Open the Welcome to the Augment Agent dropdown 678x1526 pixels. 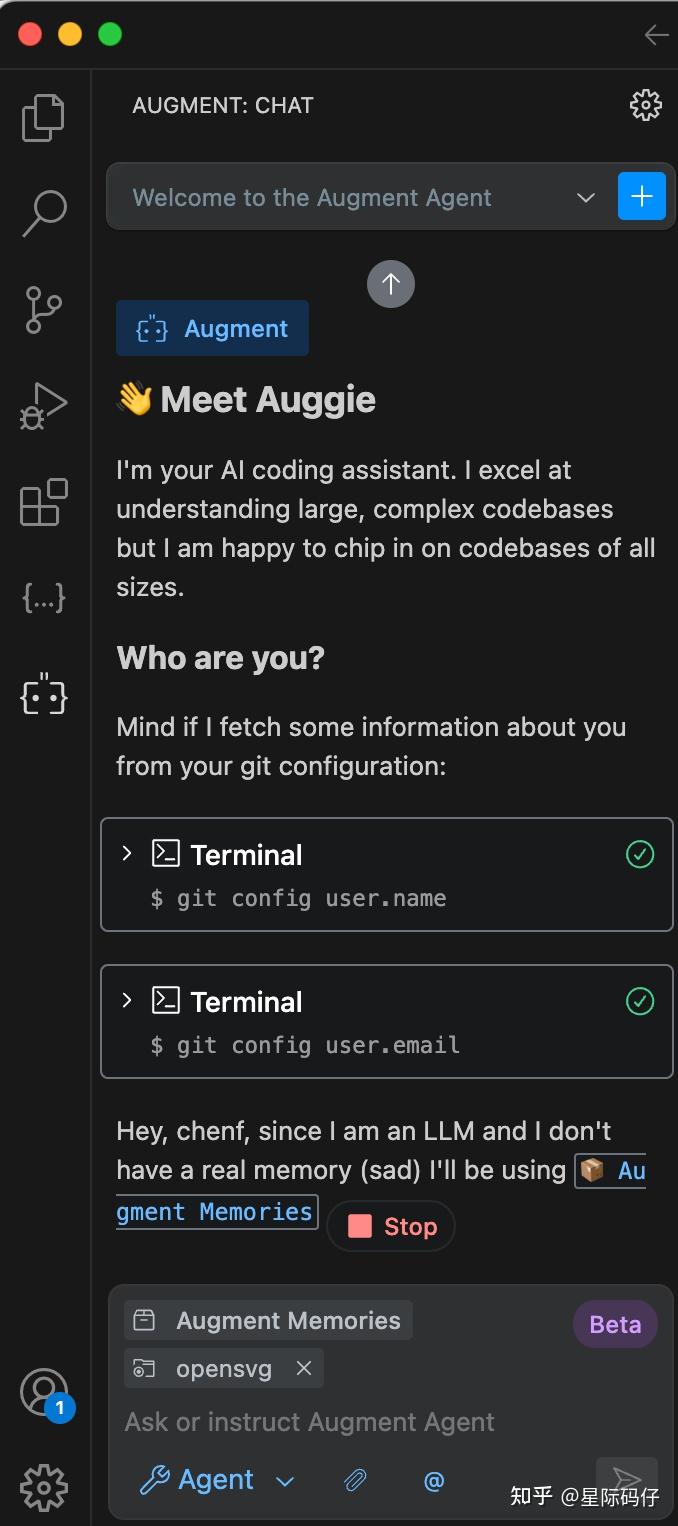[585, 197]
